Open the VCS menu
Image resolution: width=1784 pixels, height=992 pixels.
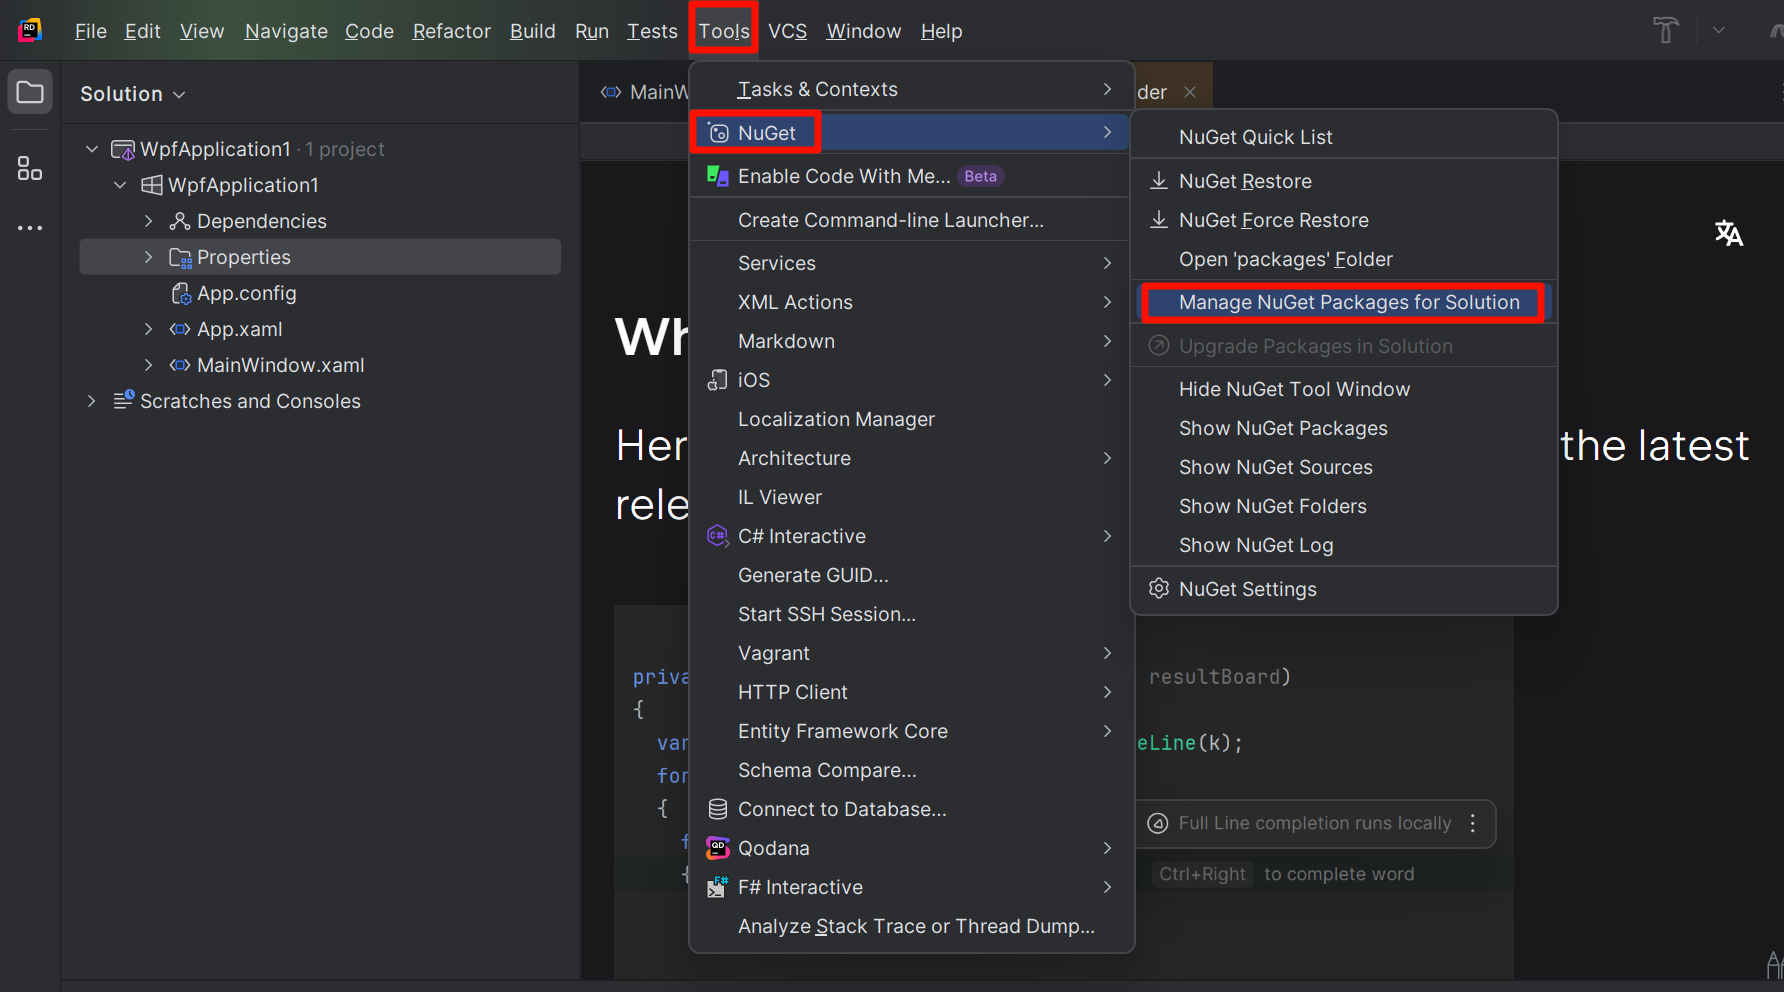point(787,31)
